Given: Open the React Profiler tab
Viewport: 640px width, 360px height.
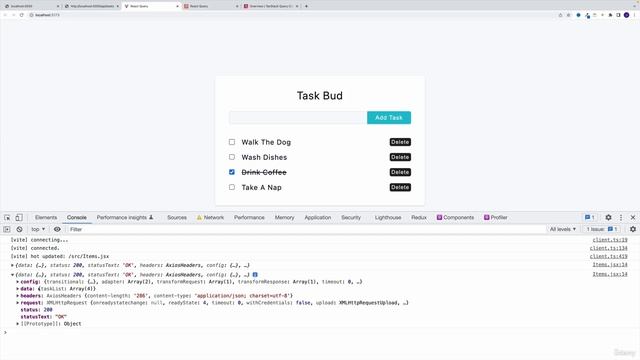Looking at the screenshot, I should tap(496, 218).
